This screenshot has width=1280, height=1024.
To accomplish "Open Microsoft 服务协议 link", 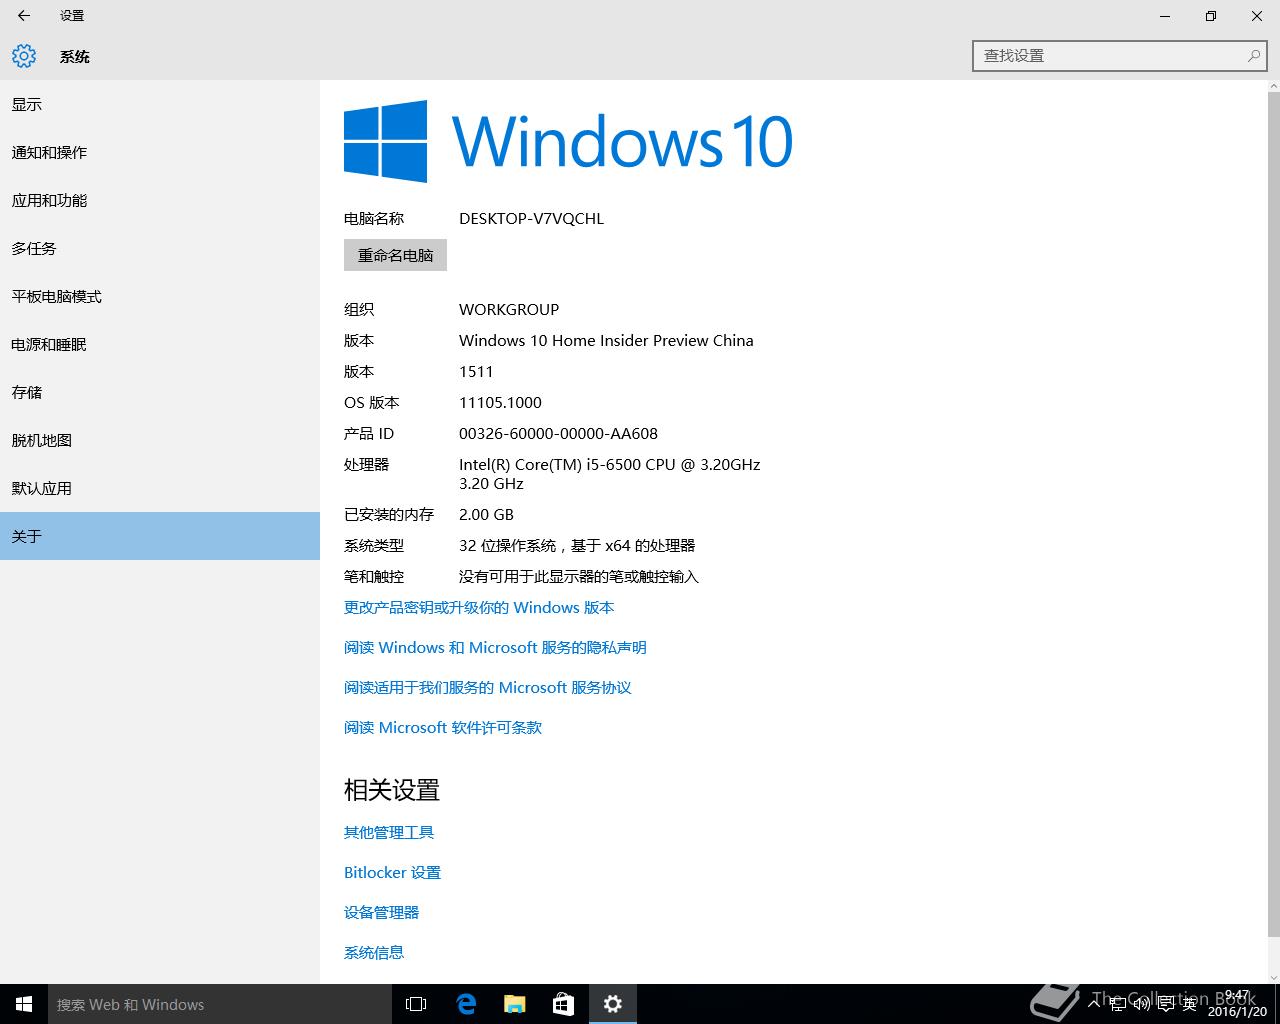I will [488, 687].
